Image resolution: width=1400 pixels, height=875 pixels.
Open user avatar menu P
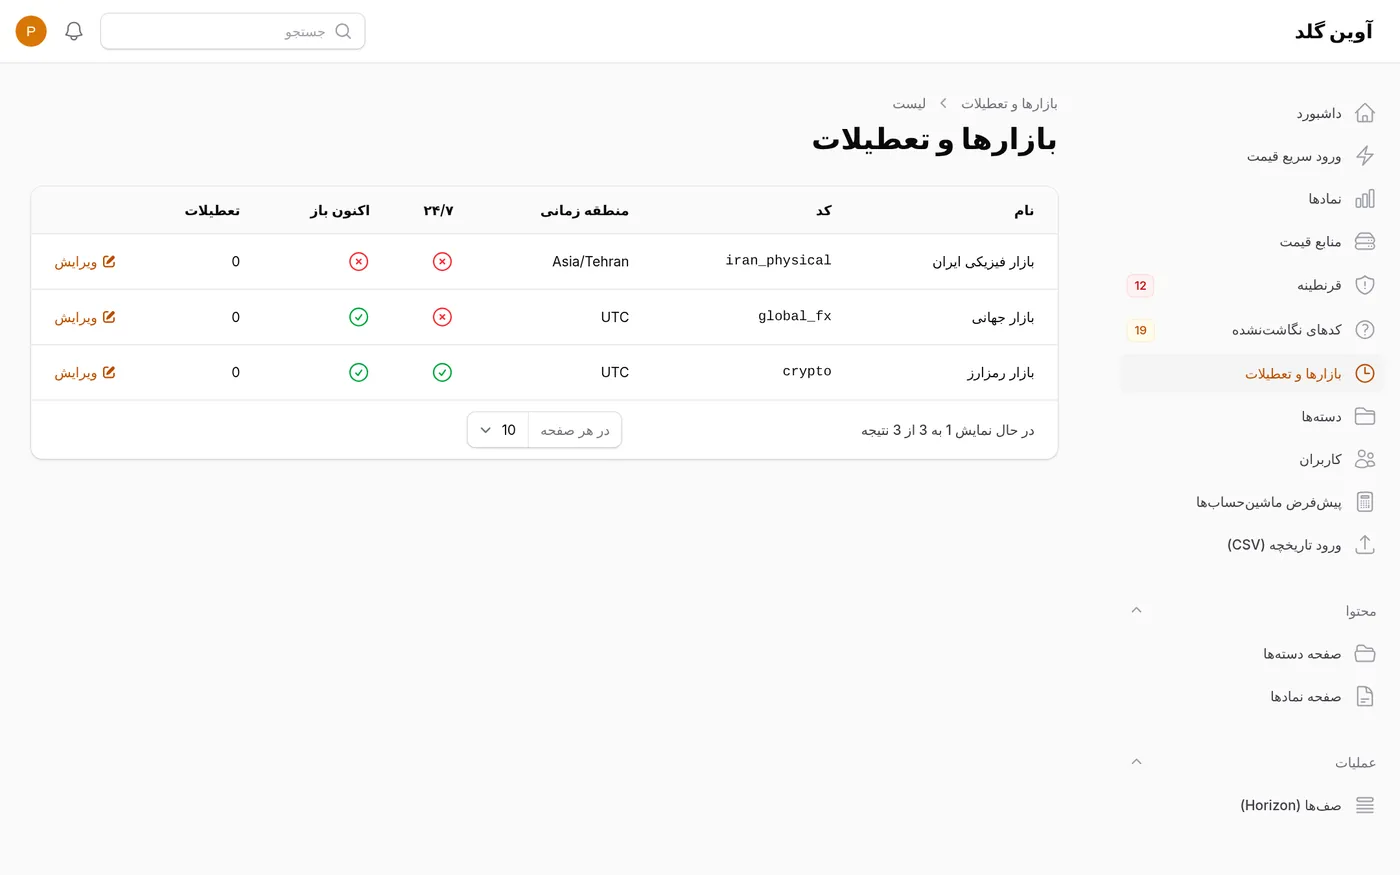coord(31,31)
